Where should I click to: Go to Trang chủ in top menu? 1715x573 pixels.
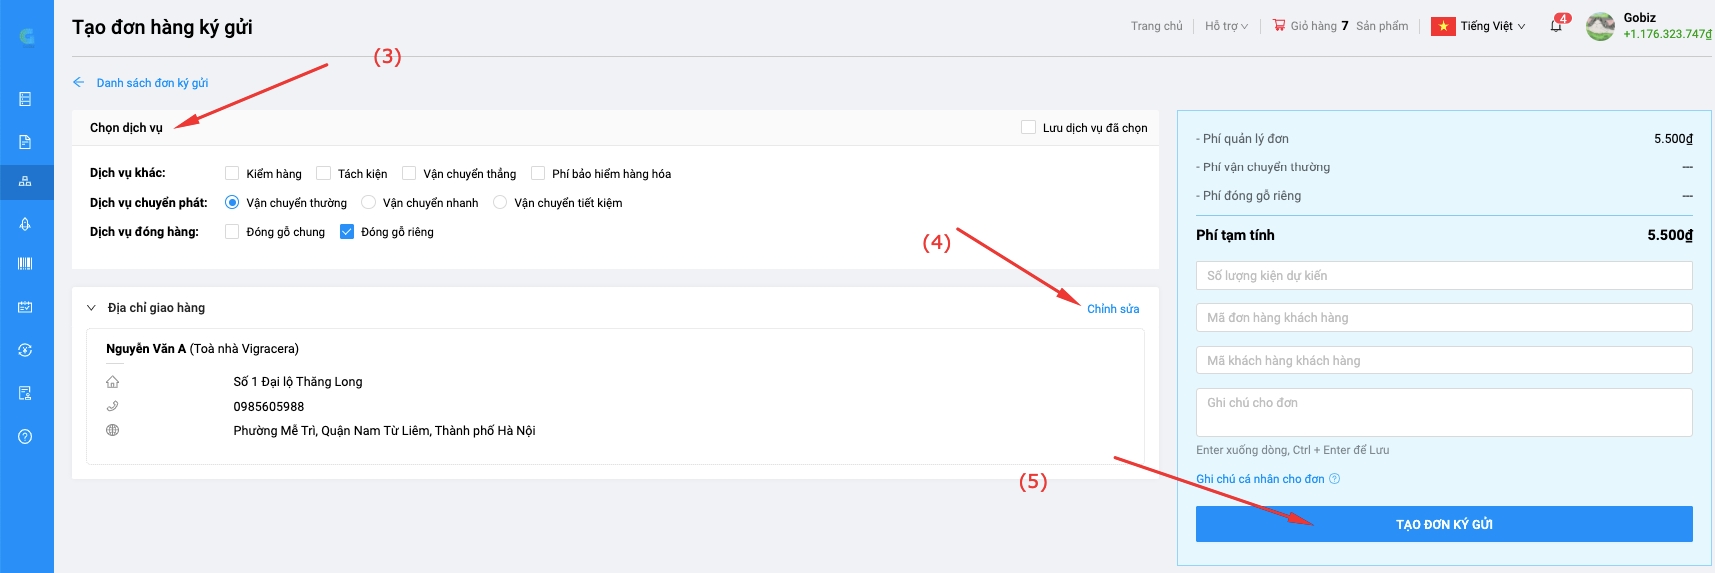(1156, 26)
